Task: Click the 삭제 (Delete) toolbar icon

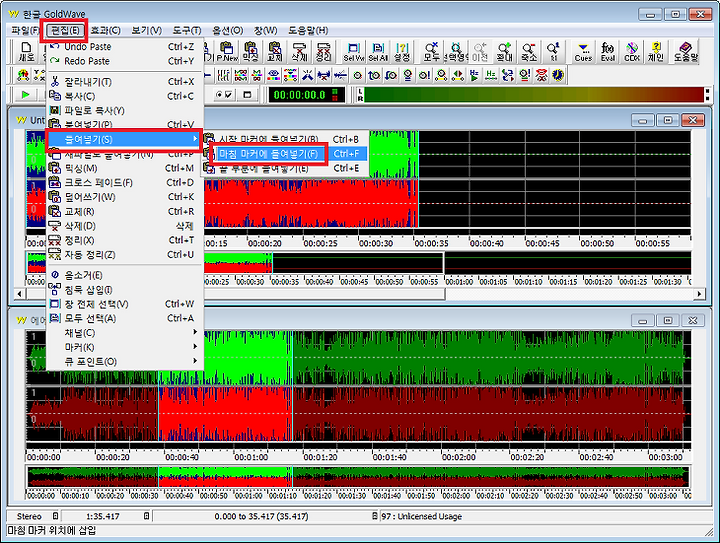Action: (x=299, y=51)
